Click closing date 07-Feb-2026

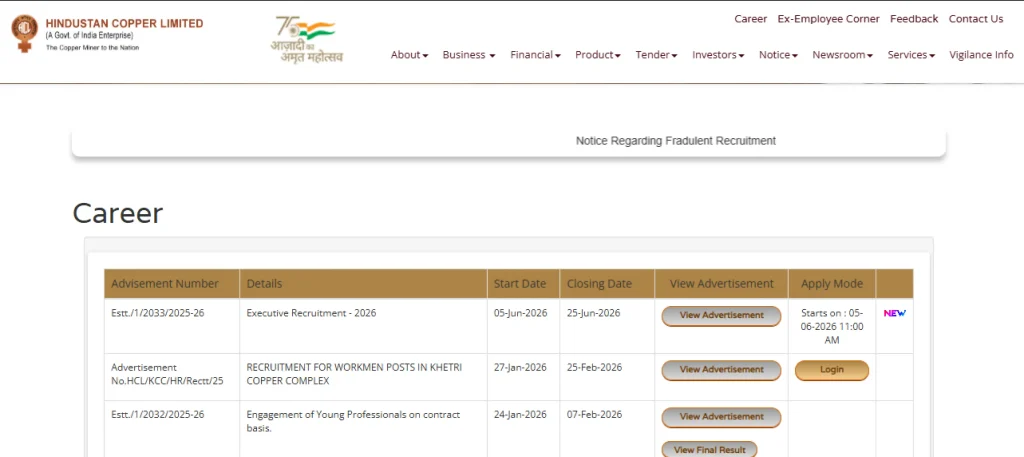coord(594,415)
